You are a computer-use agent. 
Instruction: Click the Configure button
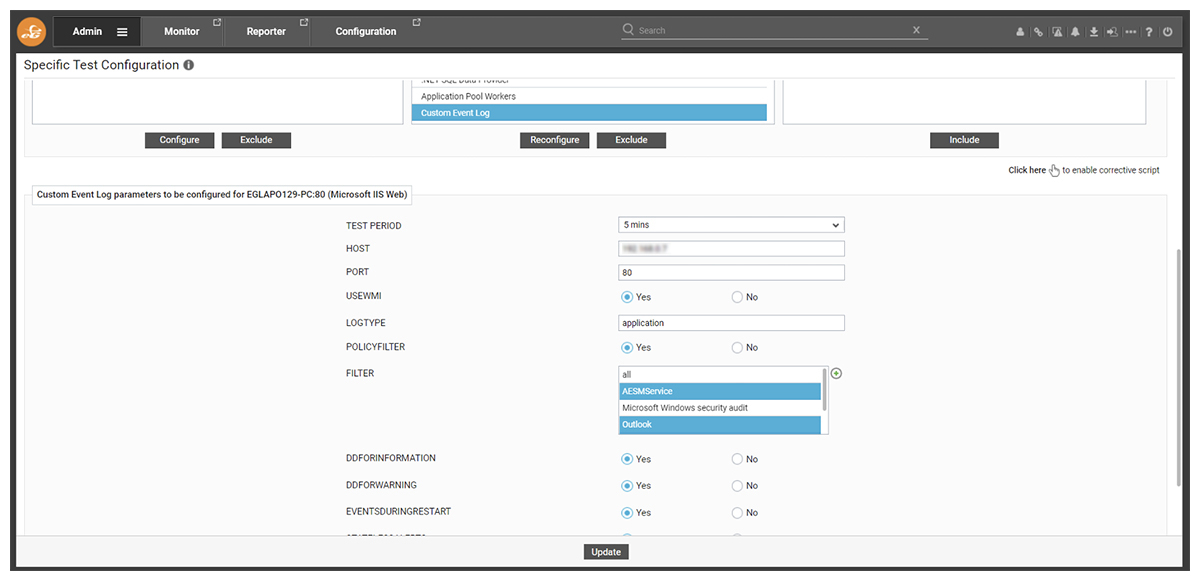coord(180,140)
